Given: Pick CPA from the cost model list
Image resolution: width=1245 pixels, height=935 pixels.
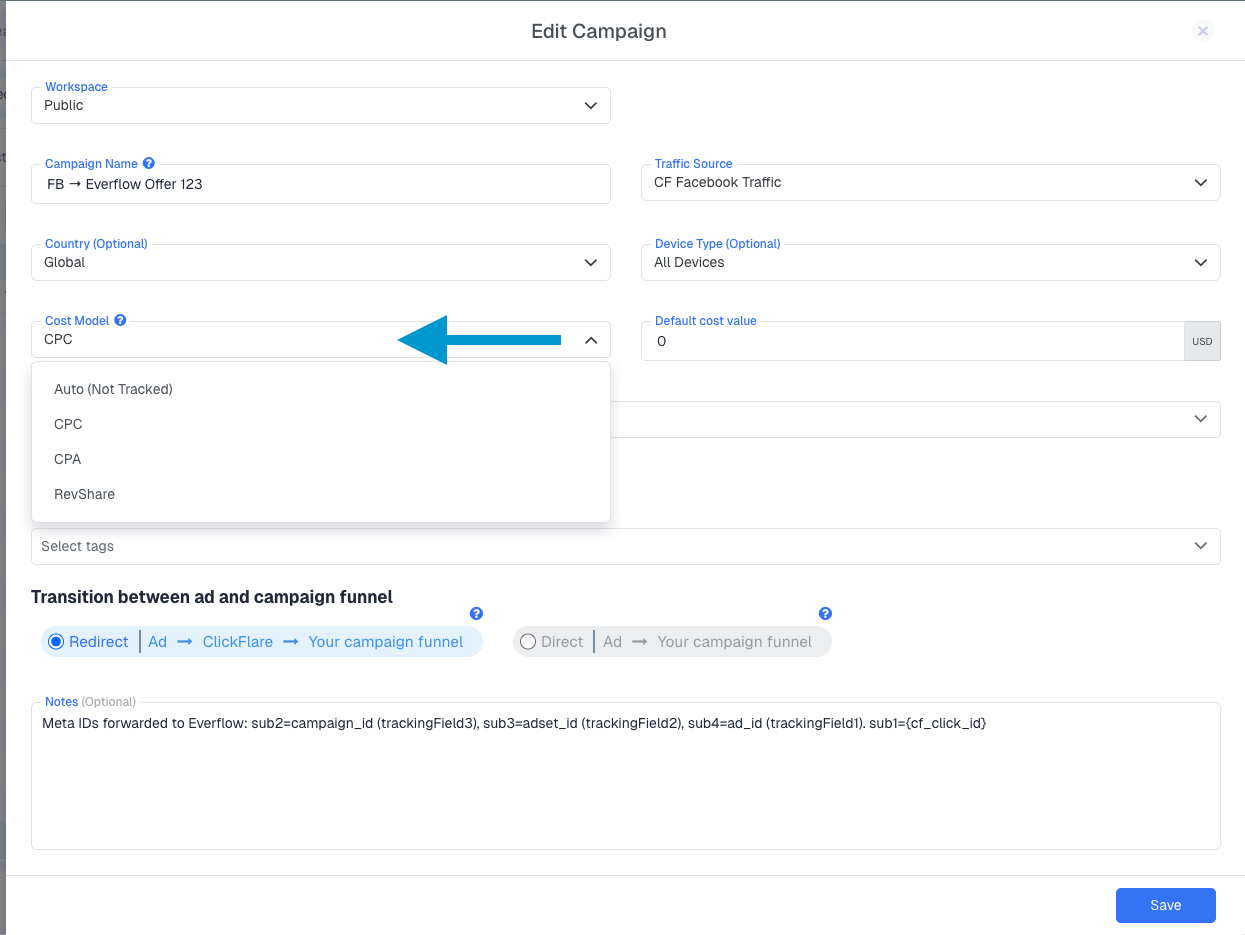Looking at the screenshot, I should tap(68, 459).
